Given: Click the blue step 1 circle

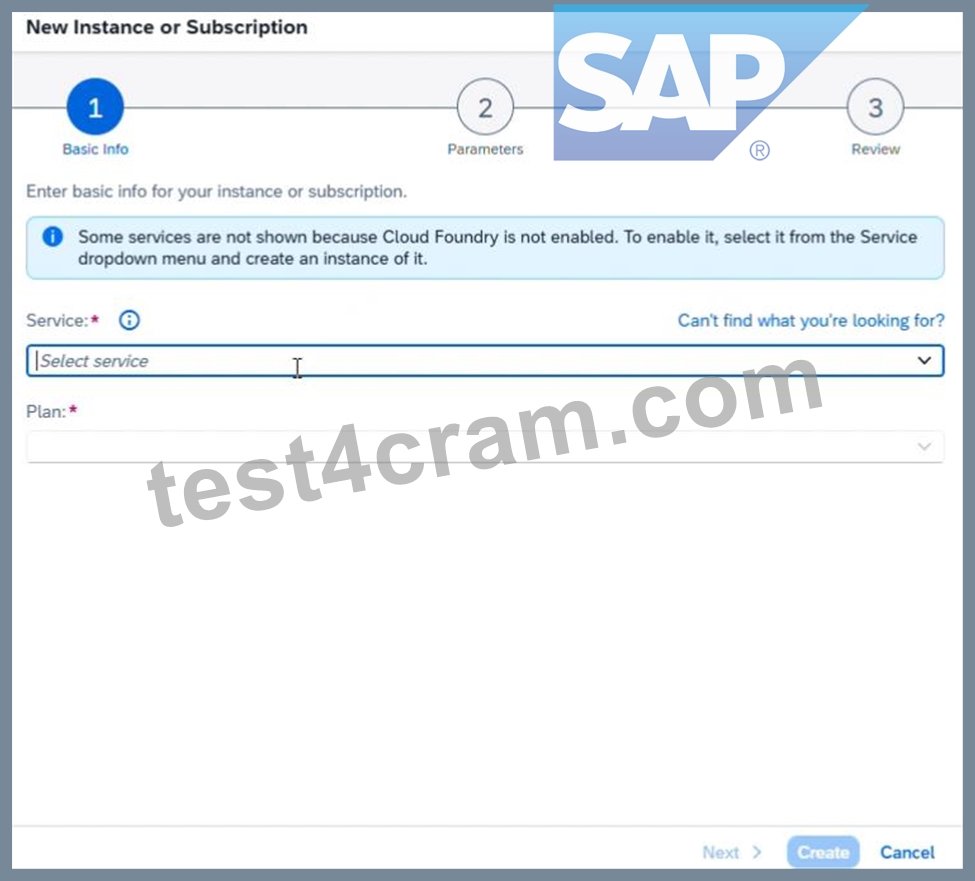Looking at the screenshot, I should pyautogui.click(x=95, y=107).
